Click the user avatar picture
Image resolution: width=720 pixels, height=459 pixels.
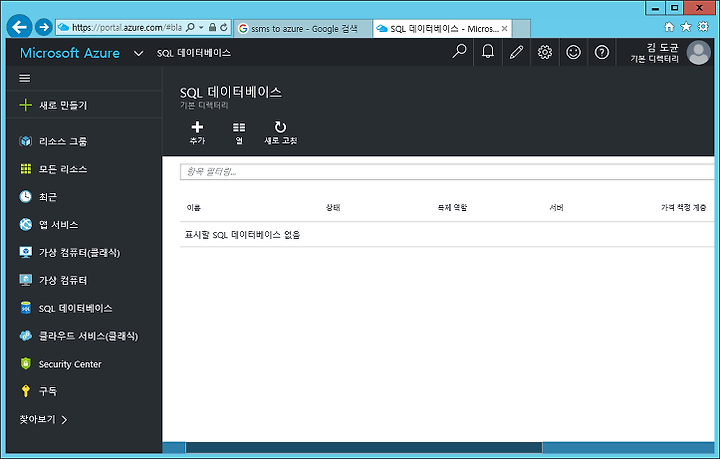pyautogui.click(x=698, y=52)
